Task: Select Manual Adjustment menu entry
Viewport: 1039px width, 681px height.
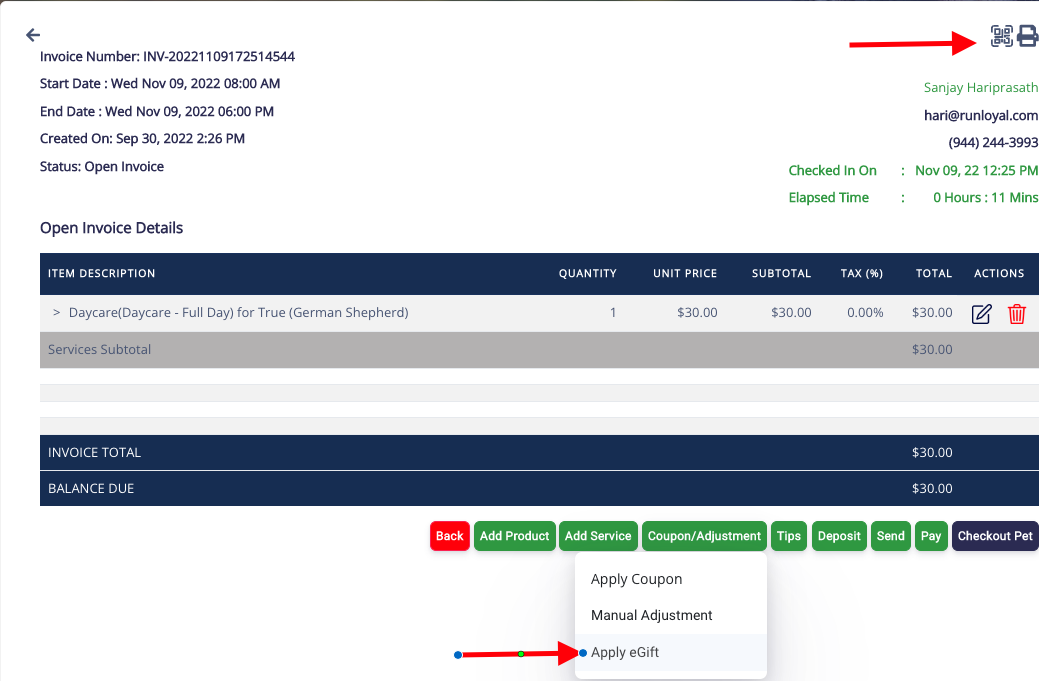Action: 671,615
